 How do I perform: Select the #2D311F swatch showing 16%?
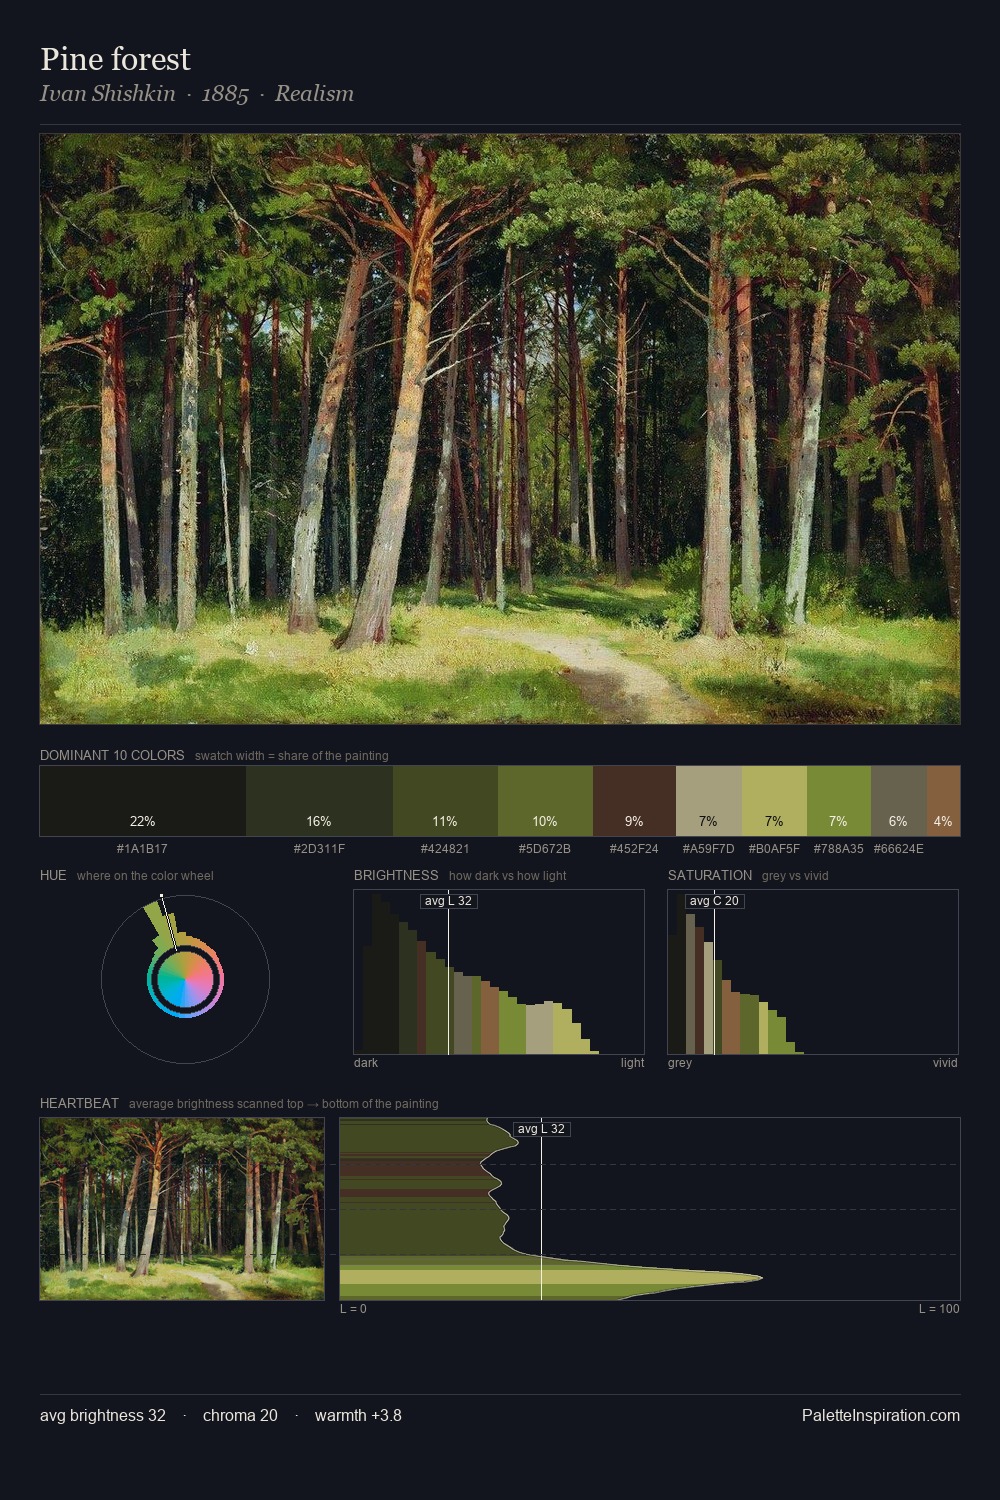pyautogui.click(x=319, y=801)
